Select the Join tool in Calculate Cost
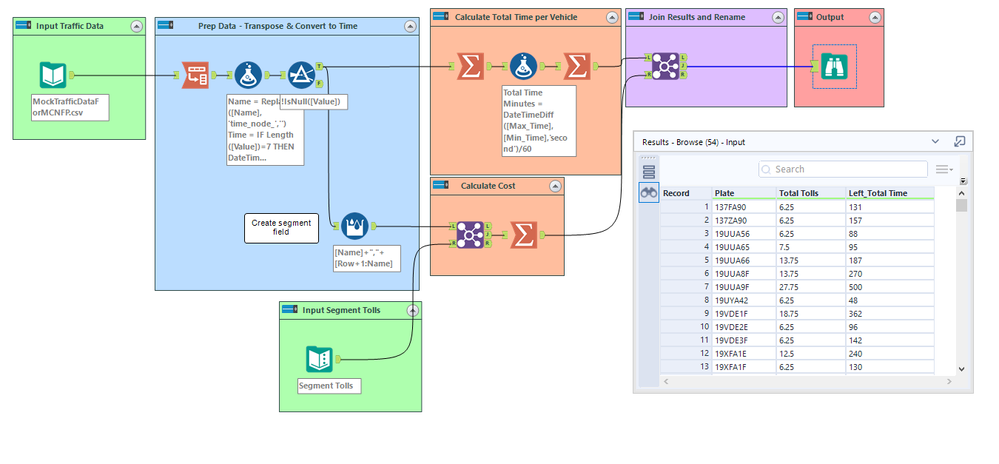999x464 pixels. 470,235
